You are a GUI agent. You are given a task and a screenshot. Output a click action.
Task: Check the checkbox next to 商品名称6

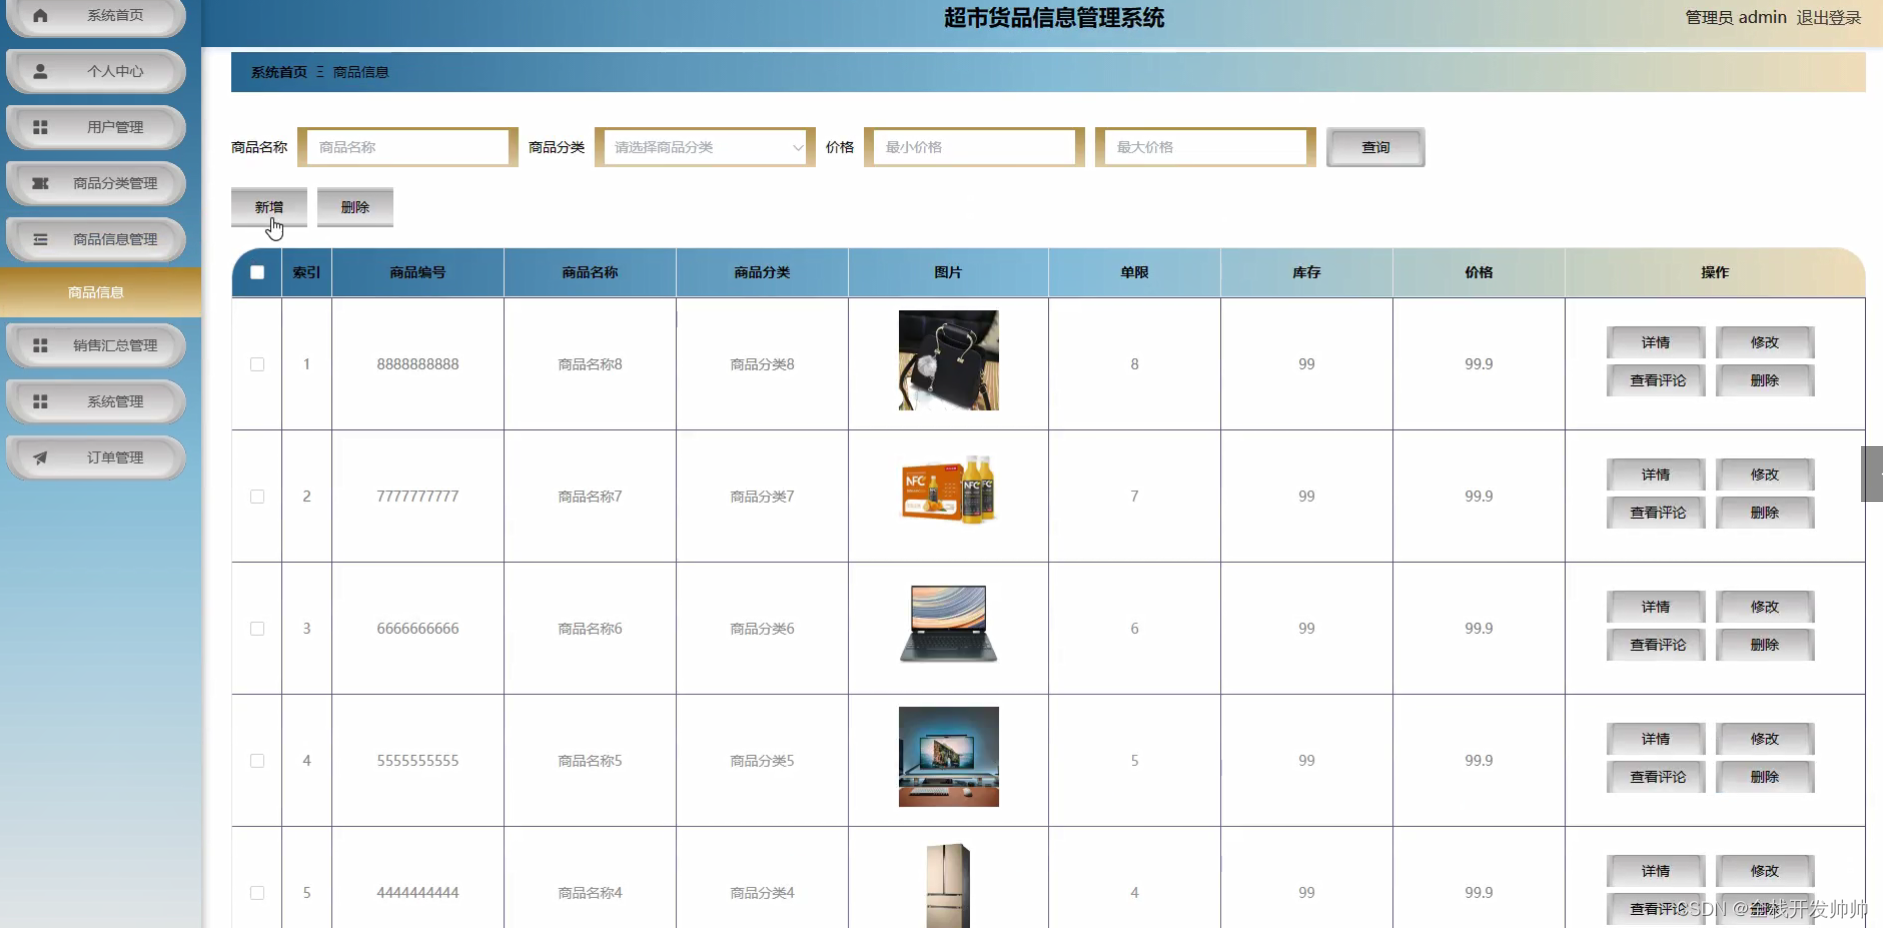coord(257,628)
